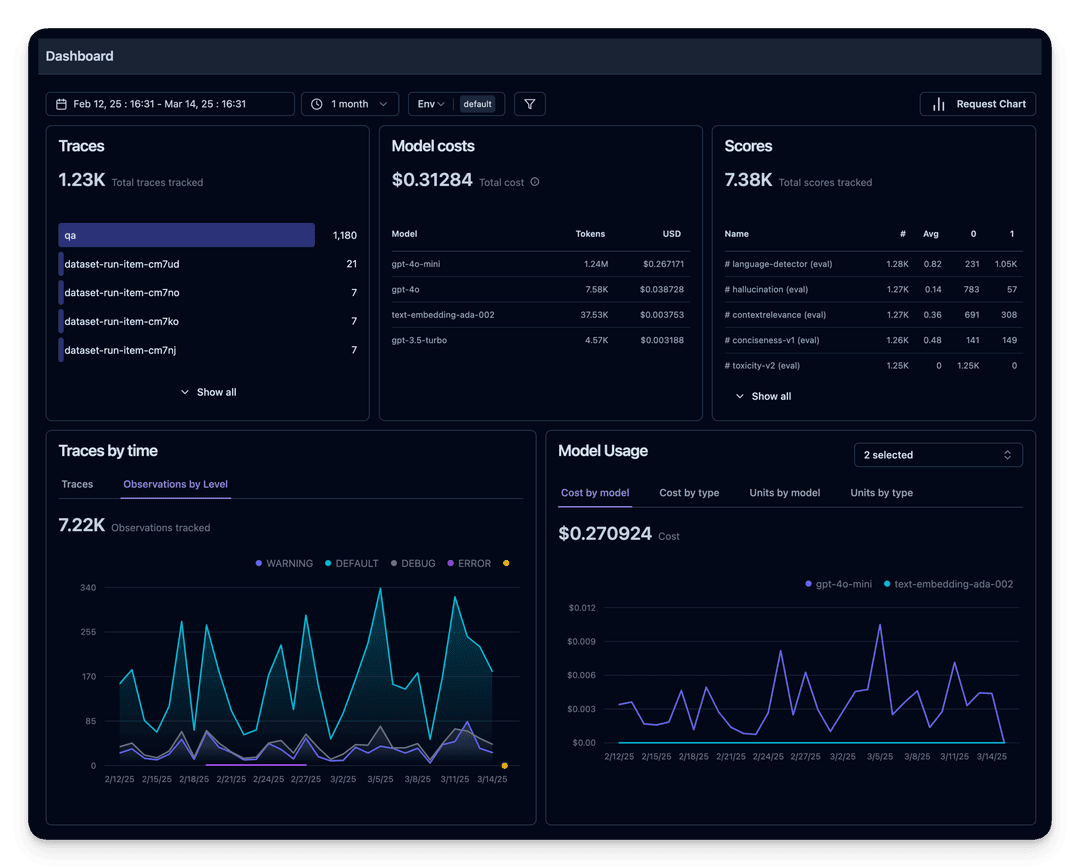Click the conciseness-v1 (eval) score row
Screen dimensions: 1080x868
[873, 340]
